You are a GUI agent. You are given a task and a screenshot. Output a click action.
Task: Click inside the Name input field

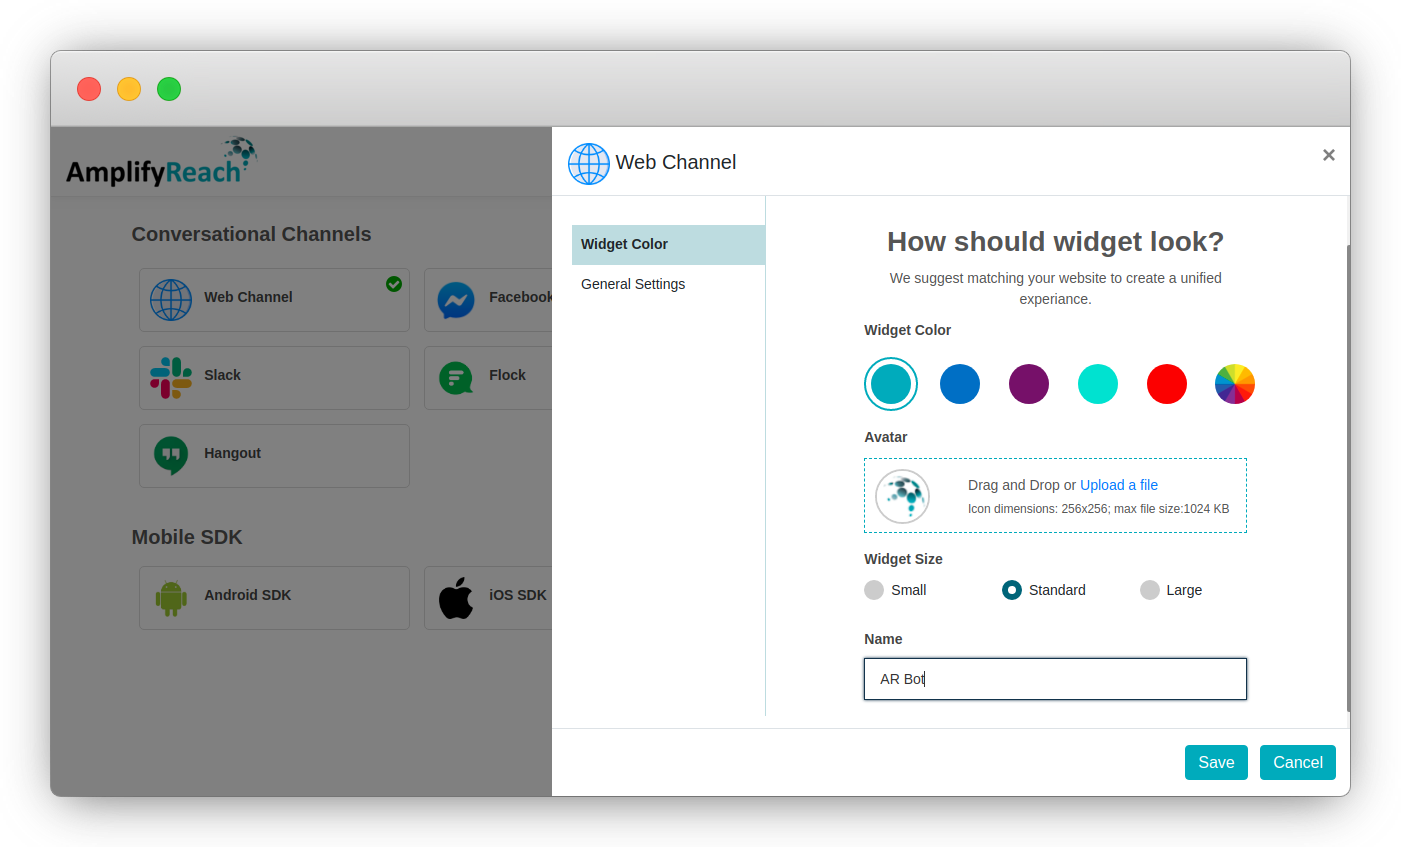[x=1055, y=679]
